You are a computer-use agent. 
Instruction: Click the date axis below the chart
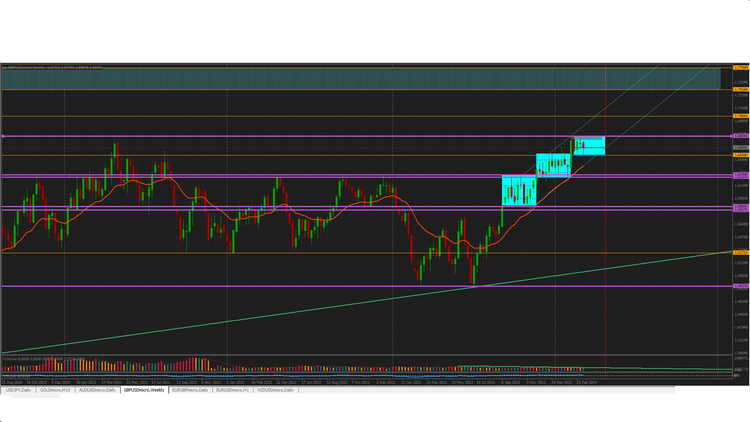tap(366, 382)
